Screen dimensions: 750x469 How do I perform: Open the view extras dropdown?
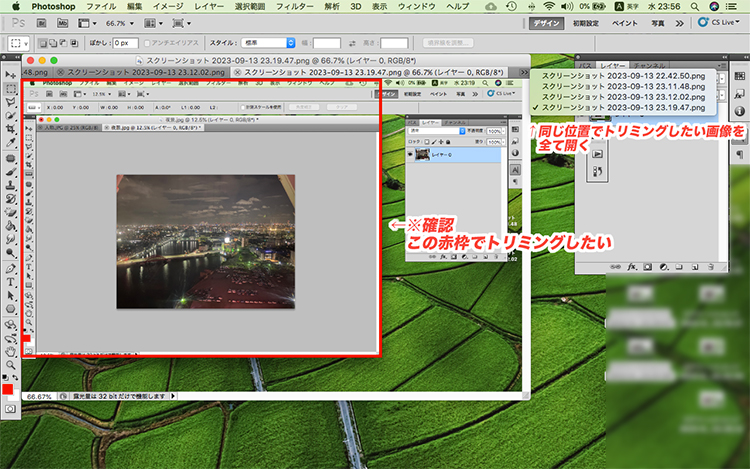87,23
